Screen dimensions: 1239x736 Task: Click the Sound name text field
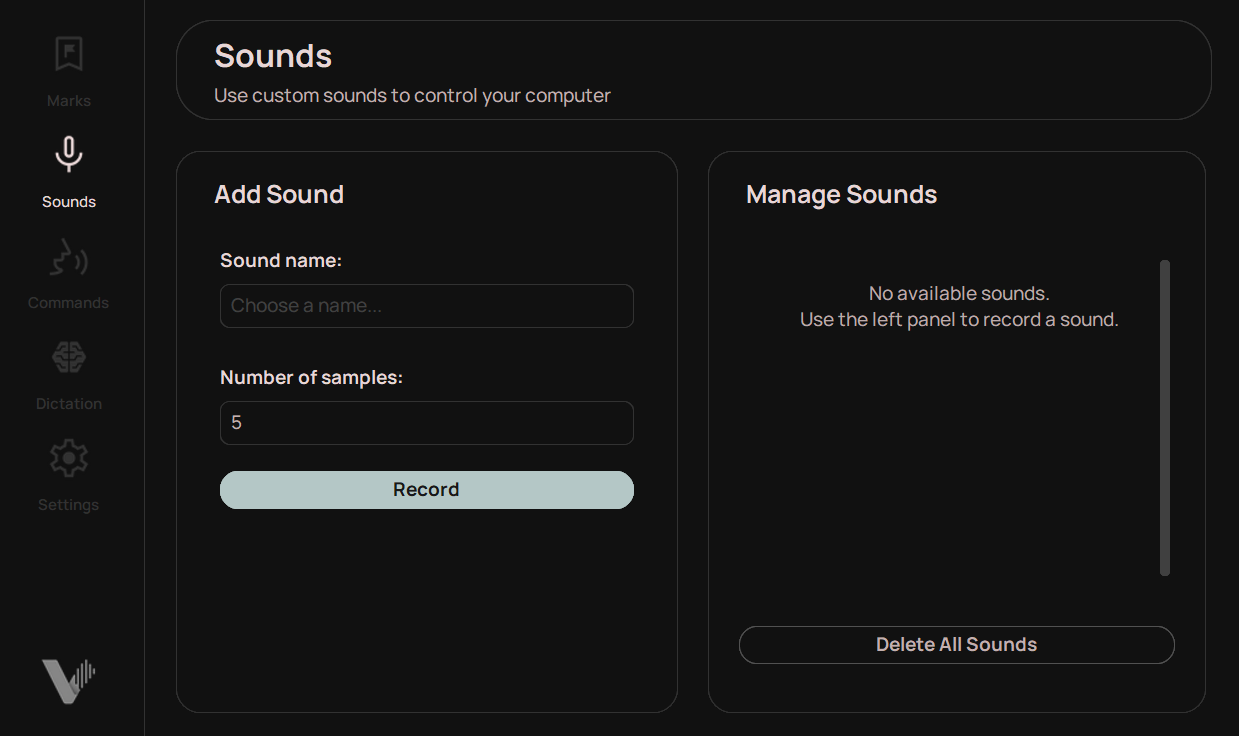tap(426, 306)
